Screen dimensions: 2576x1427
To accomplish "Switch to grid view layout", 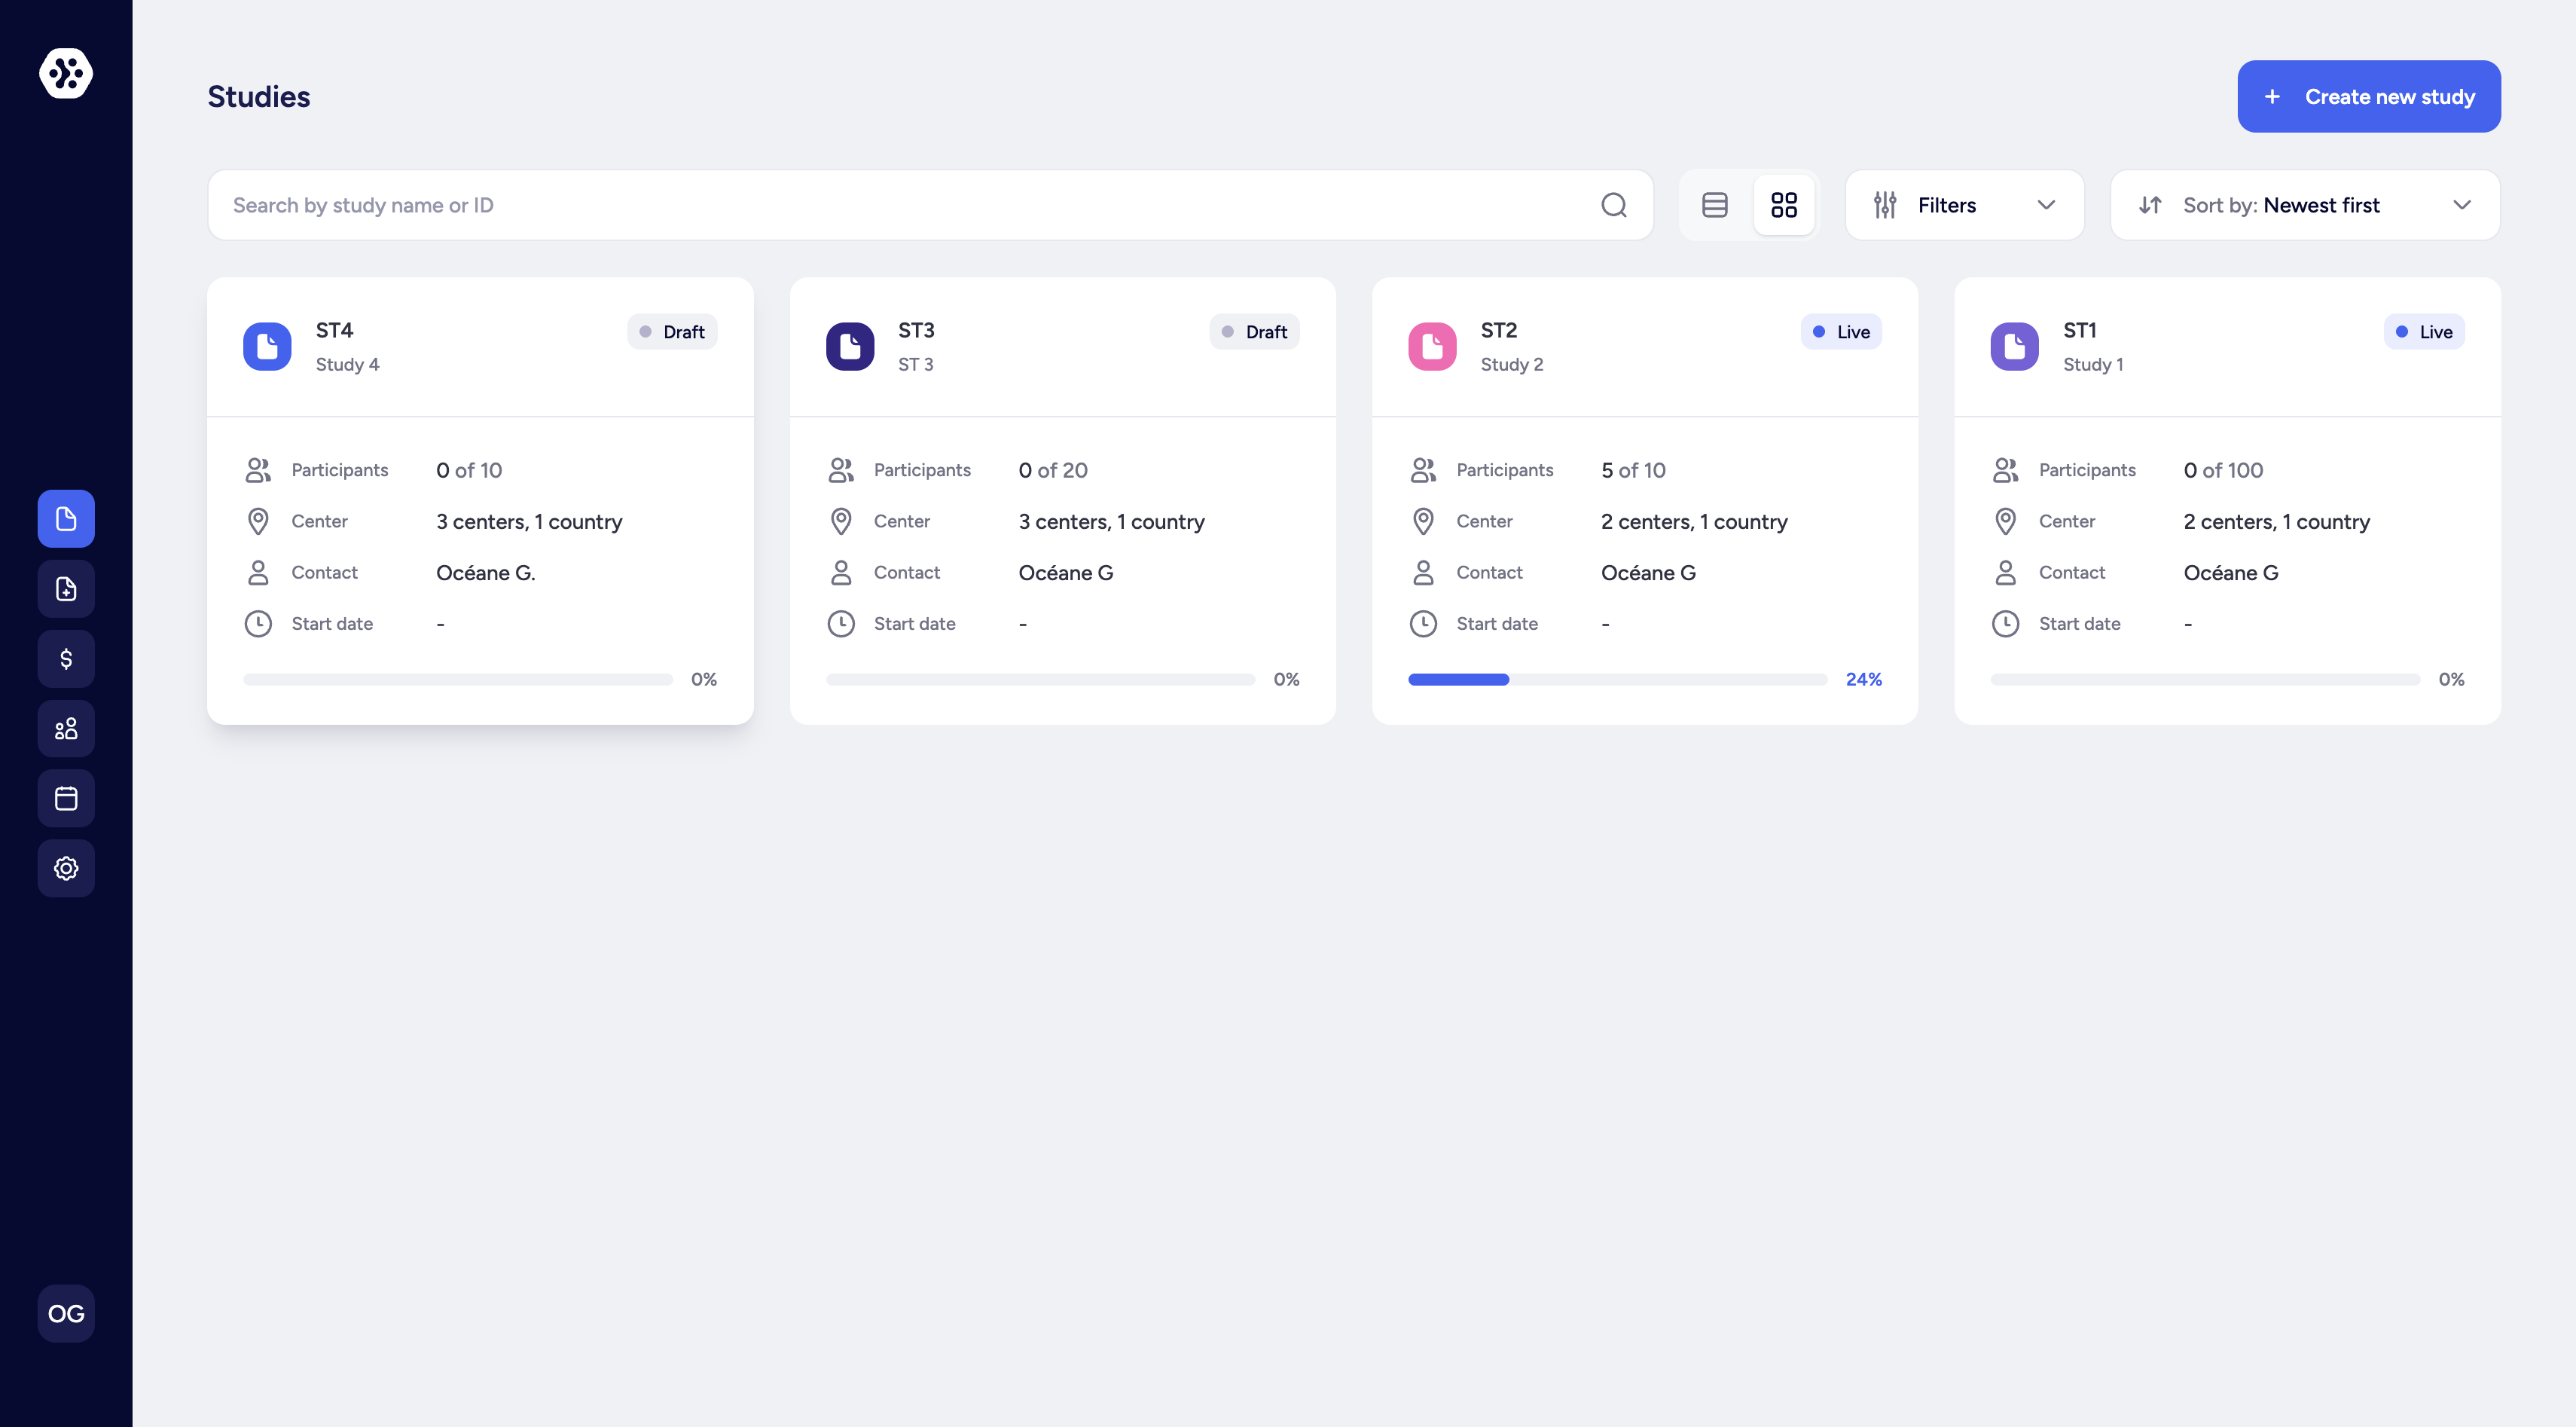I will click(1785, 205).
